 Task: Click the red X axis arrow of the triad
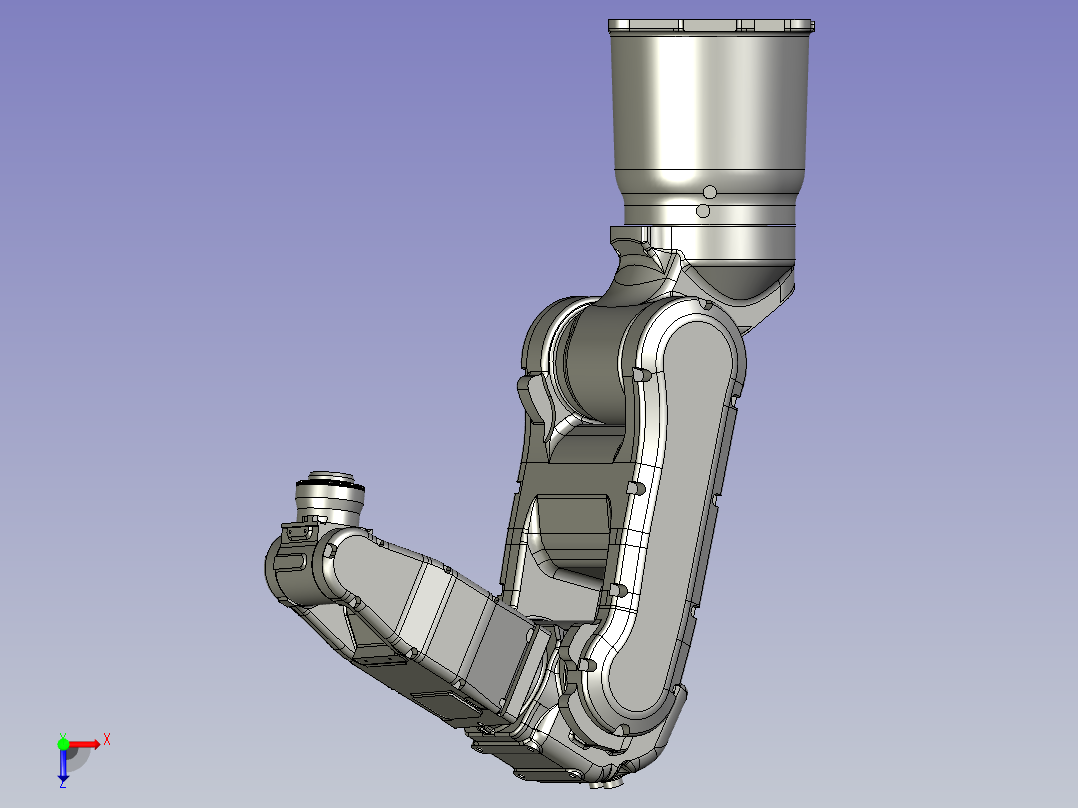(85, 745)
